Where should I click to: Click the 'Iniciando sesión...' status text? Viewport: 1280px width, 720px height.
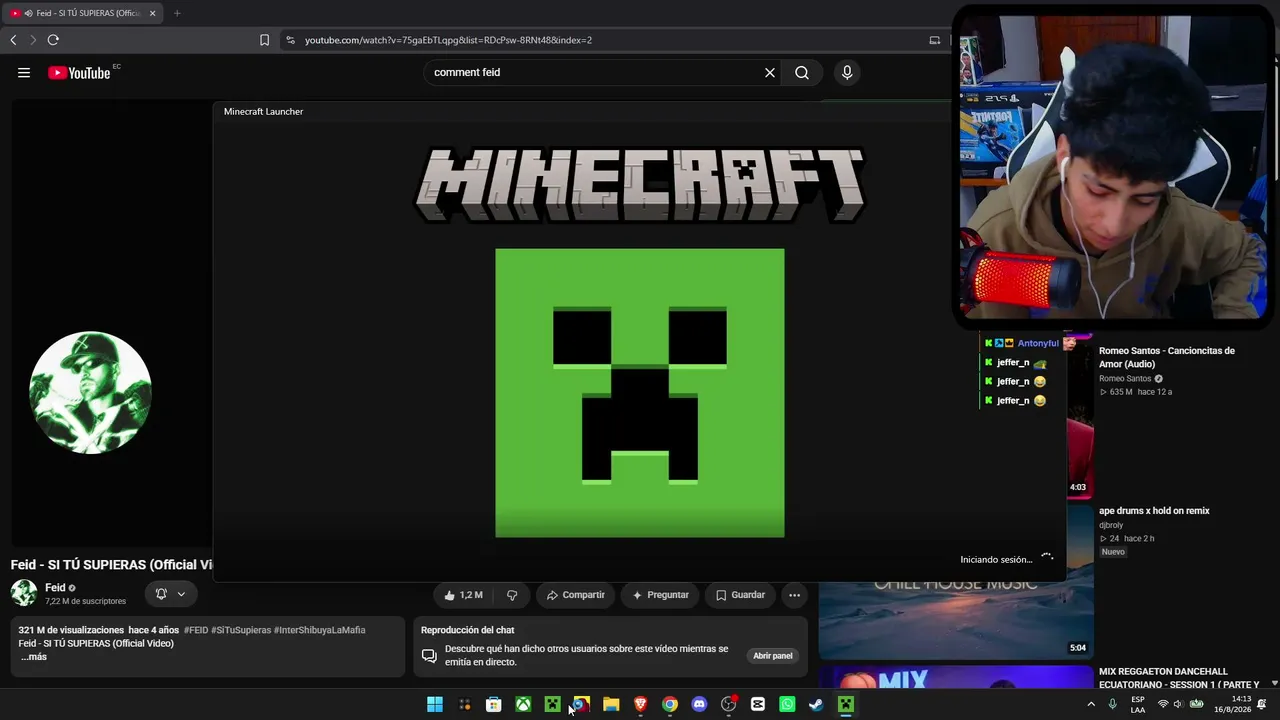(996, 560)
